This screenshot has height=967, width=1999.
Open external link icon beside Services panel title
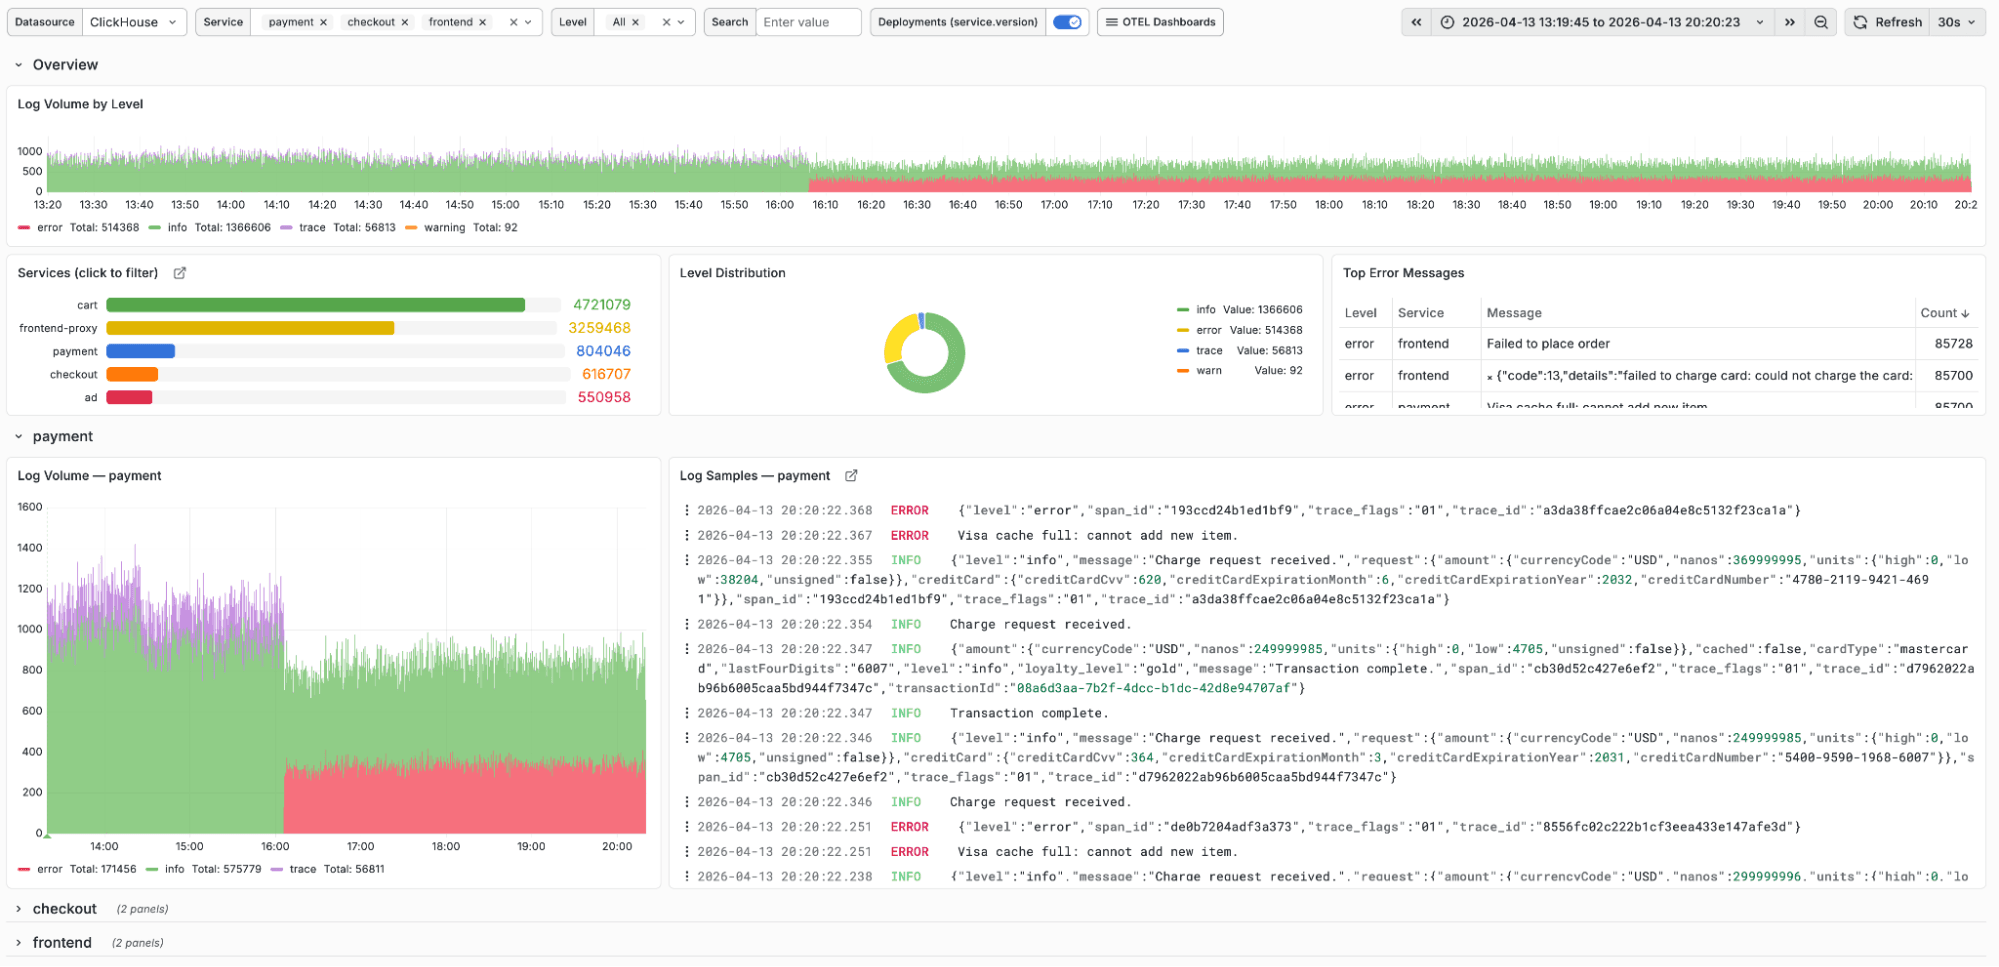pos(180,273)
